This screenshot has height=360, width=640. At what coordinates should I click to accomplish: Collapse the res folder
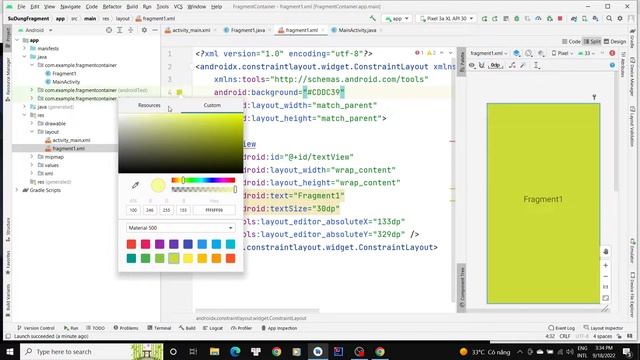coord(24,115)
